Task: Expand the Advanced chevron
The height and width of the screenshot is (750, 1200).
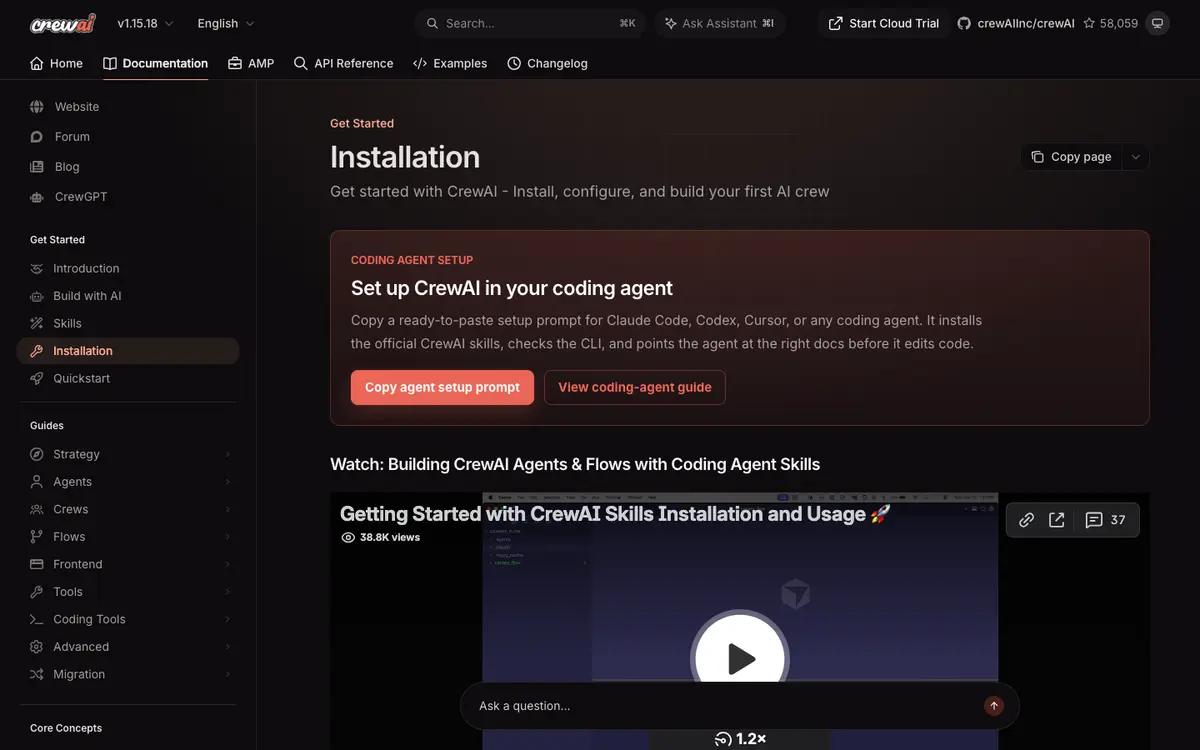Action: point(228,647)
